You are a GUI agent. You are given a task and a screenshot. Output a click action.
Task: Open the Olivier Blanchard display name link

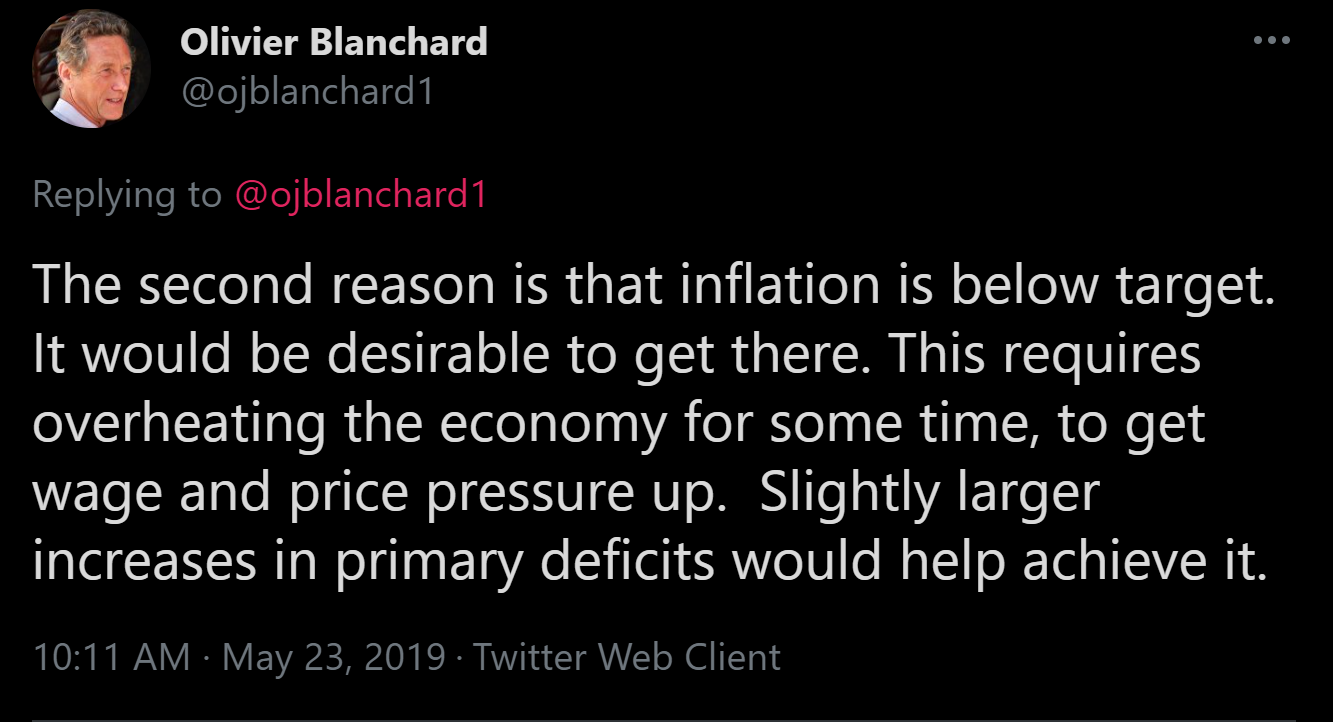pyautogui.click(x=334, y=42)
